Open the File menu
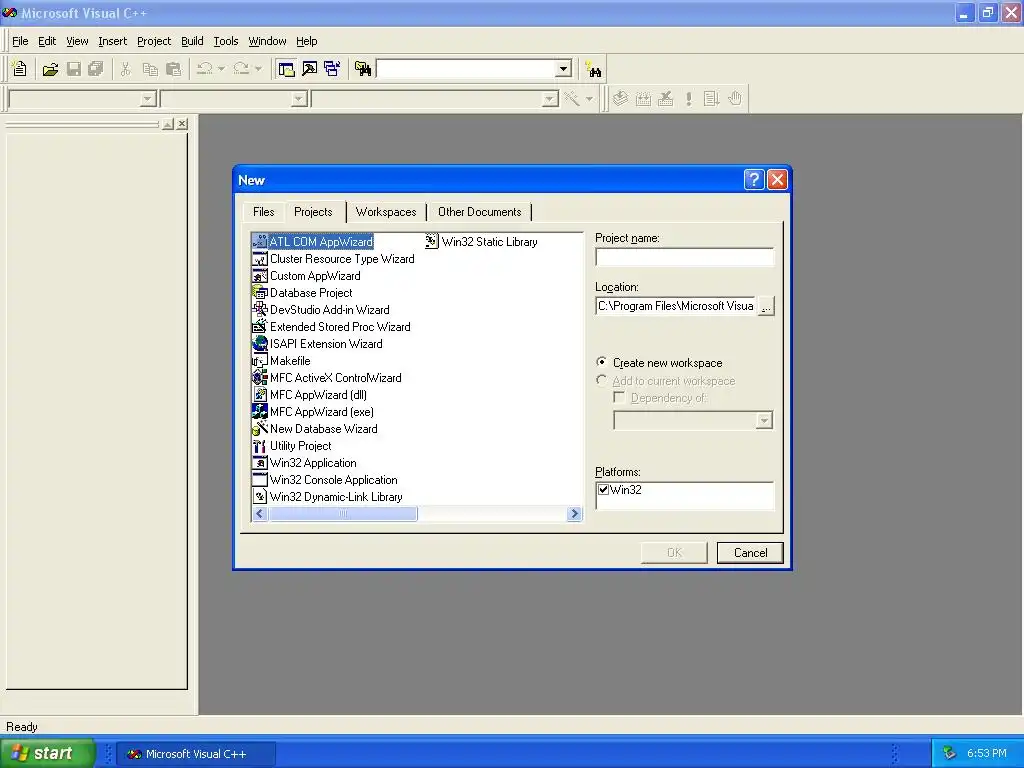Image resolution: width=1024 pixels, height=768 pixels. 20,41
